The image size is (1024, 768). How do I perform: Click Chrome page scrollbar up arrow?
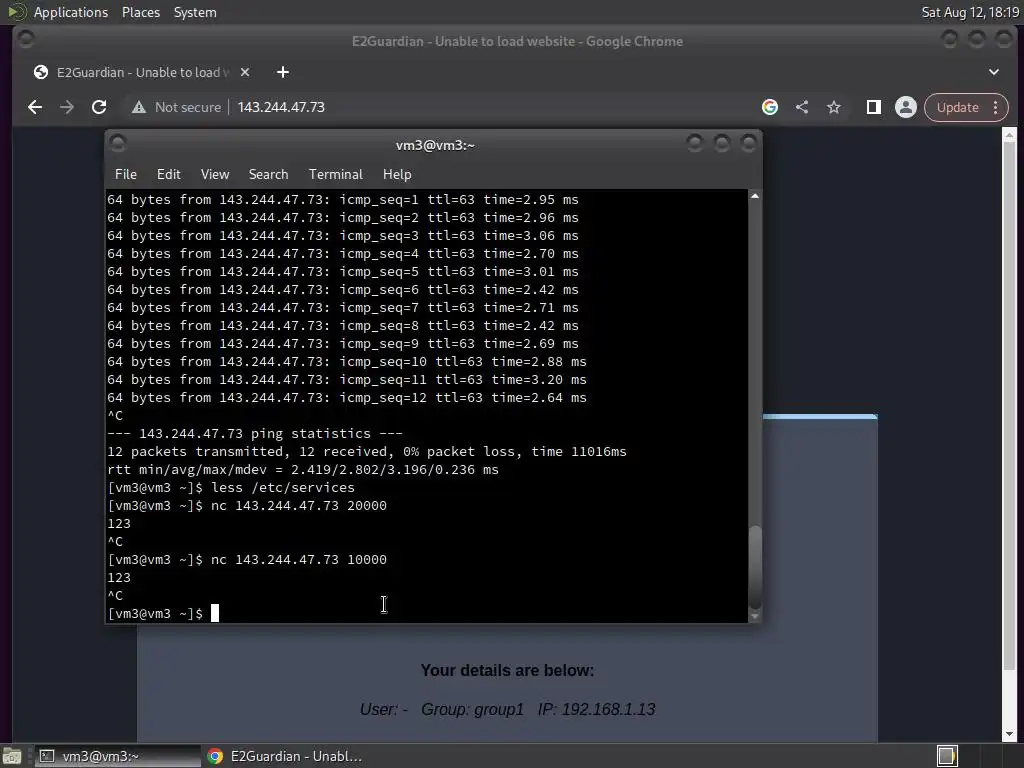point(1009,135)
